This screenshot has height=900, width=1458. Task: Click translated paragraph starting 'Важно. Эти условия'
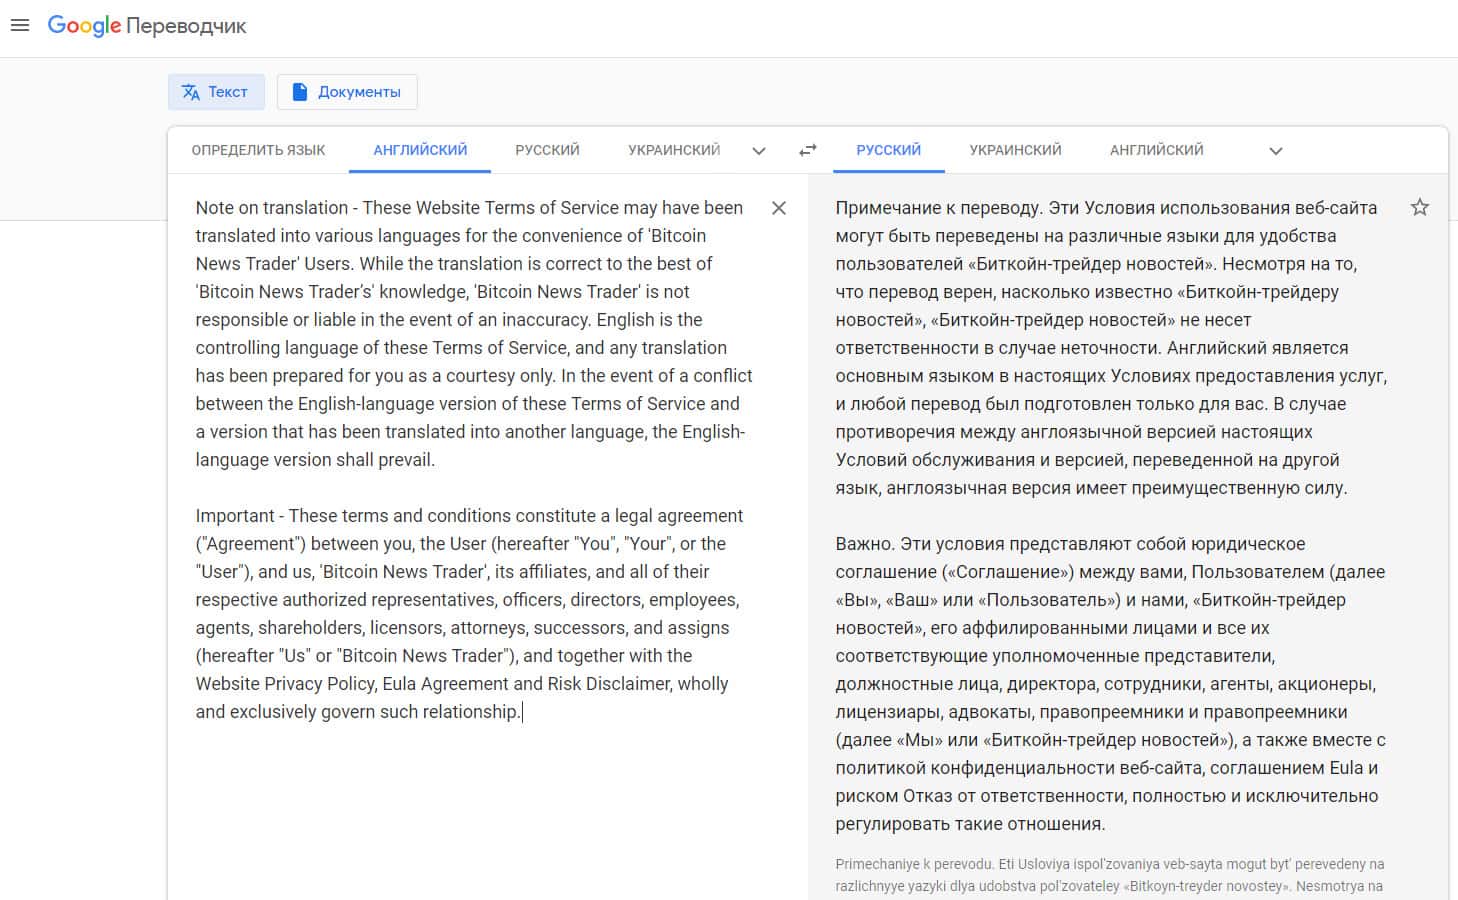point(1111,684)
